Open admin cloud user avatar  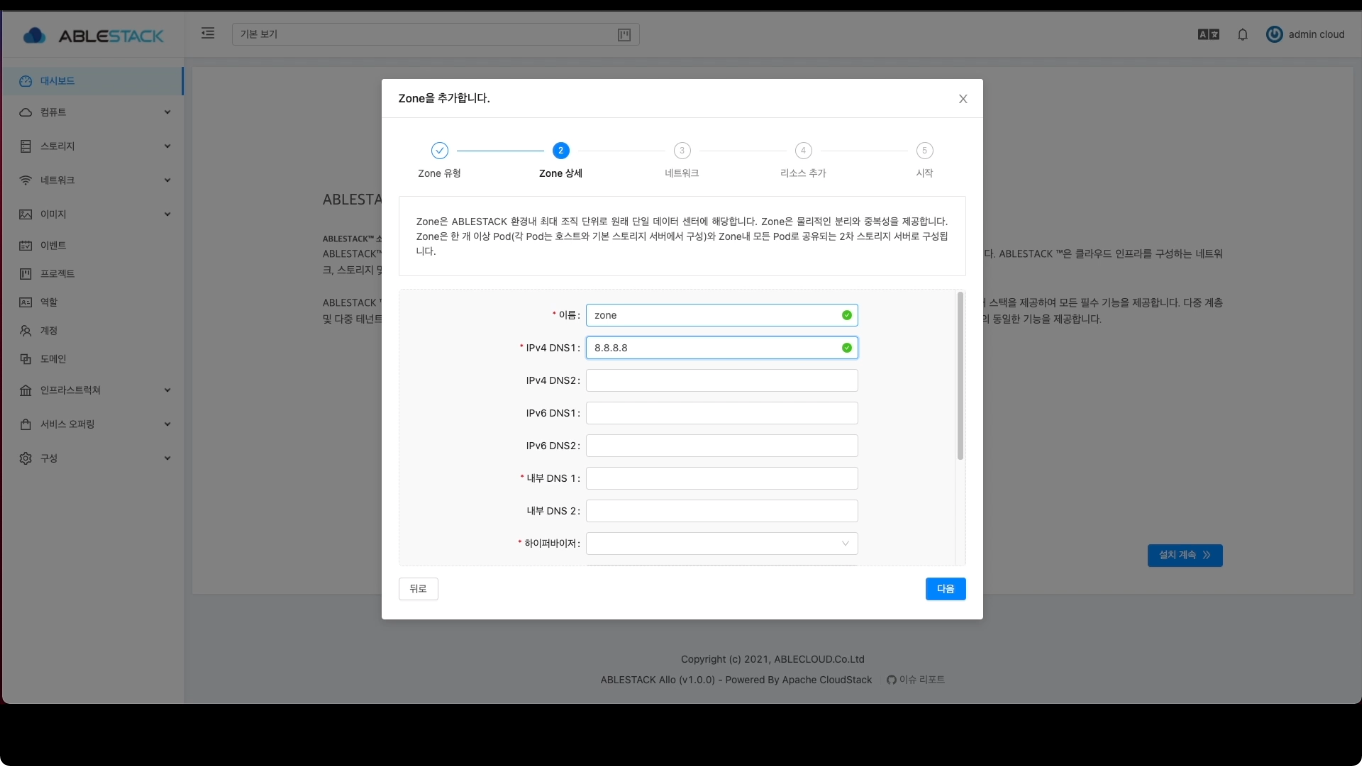(x=1274, y=34)
